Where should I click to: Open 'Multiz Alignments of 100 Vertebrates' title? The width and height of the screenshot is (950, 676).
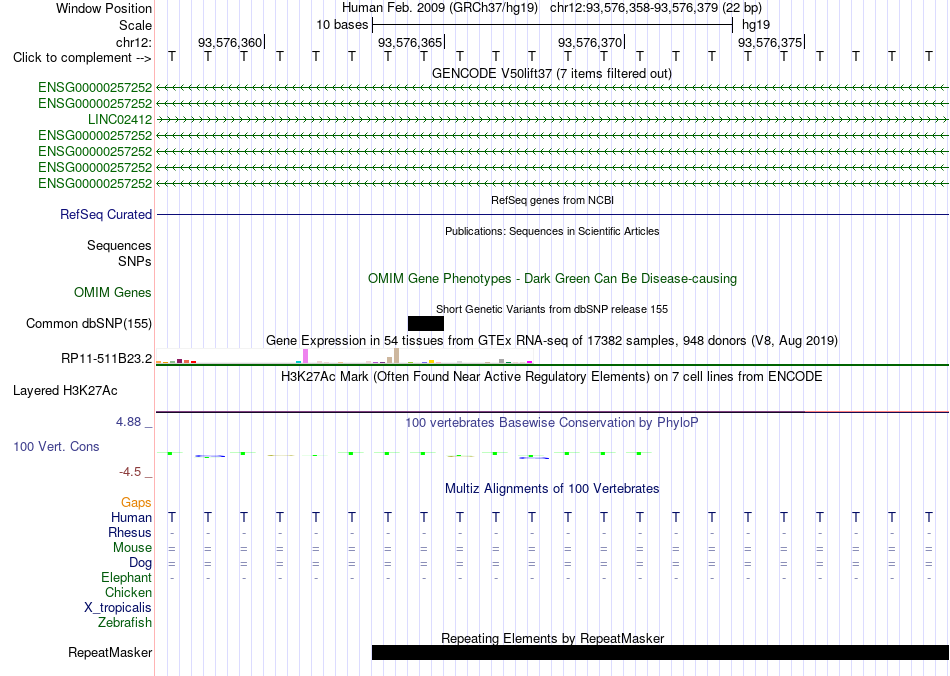click(552, 489)
